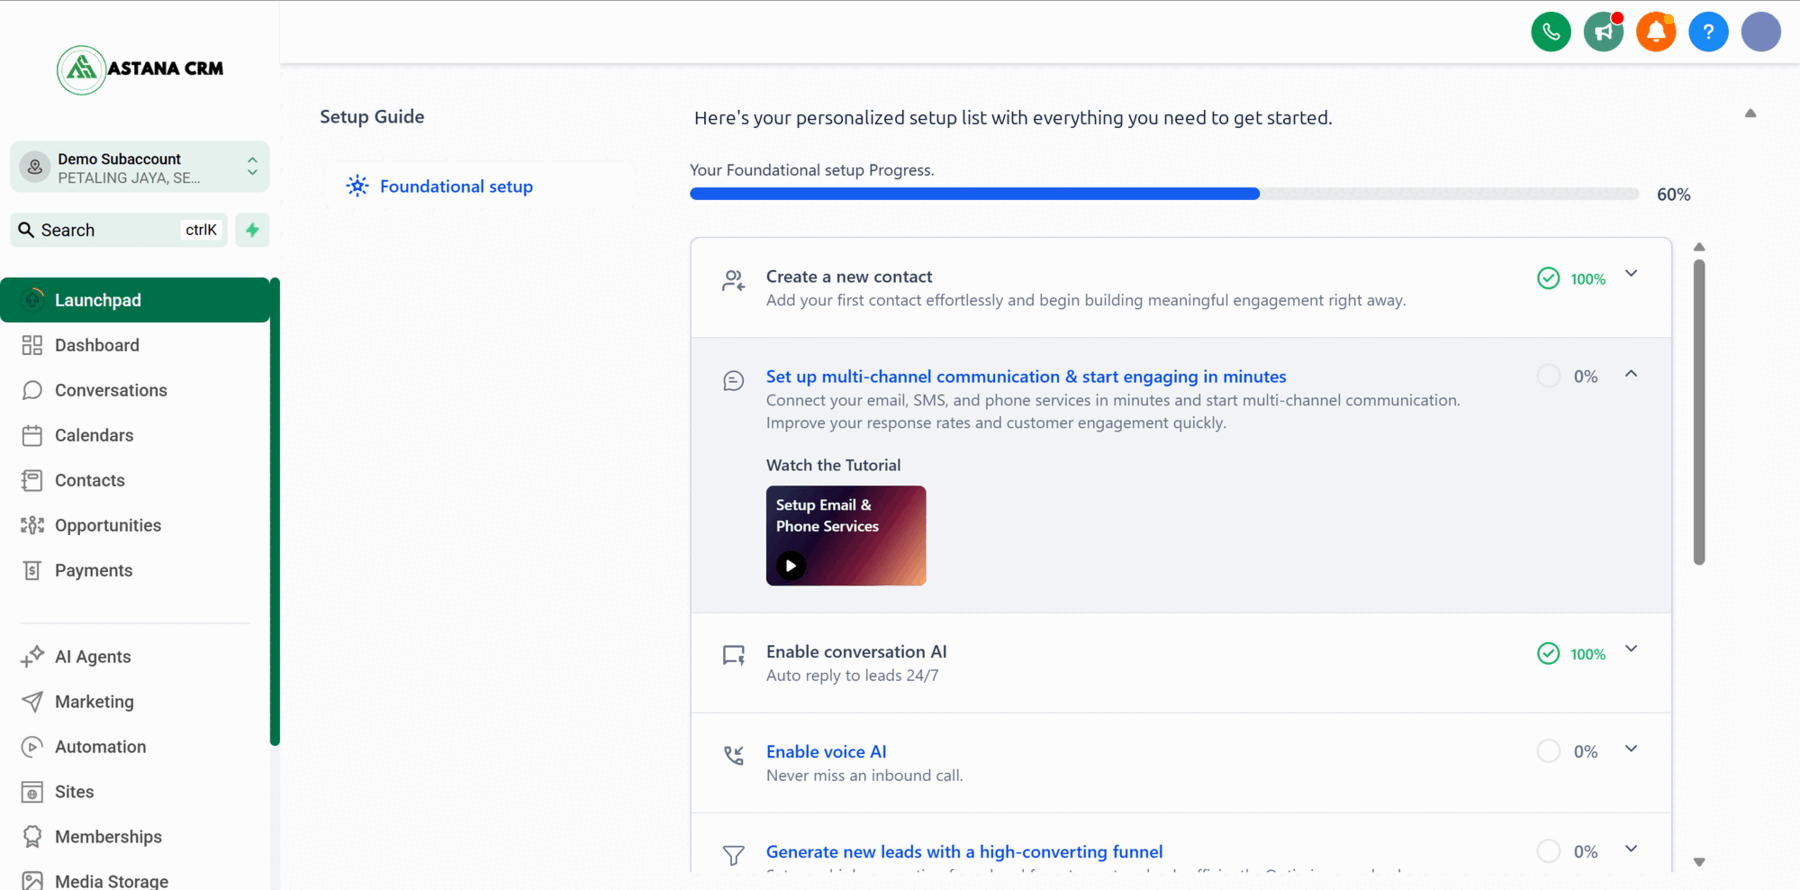Expand the Create a new contact step

[x=1631, y=274]
